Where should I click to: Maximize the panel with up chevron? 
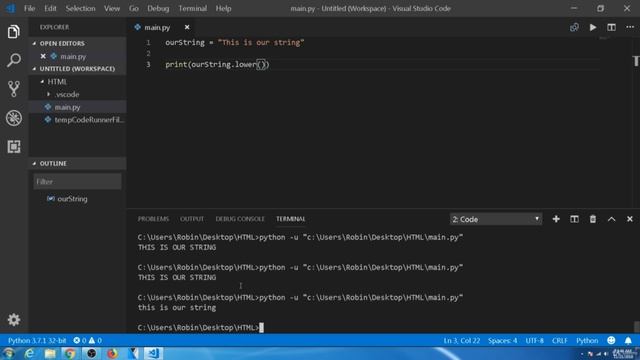point(611,219)
